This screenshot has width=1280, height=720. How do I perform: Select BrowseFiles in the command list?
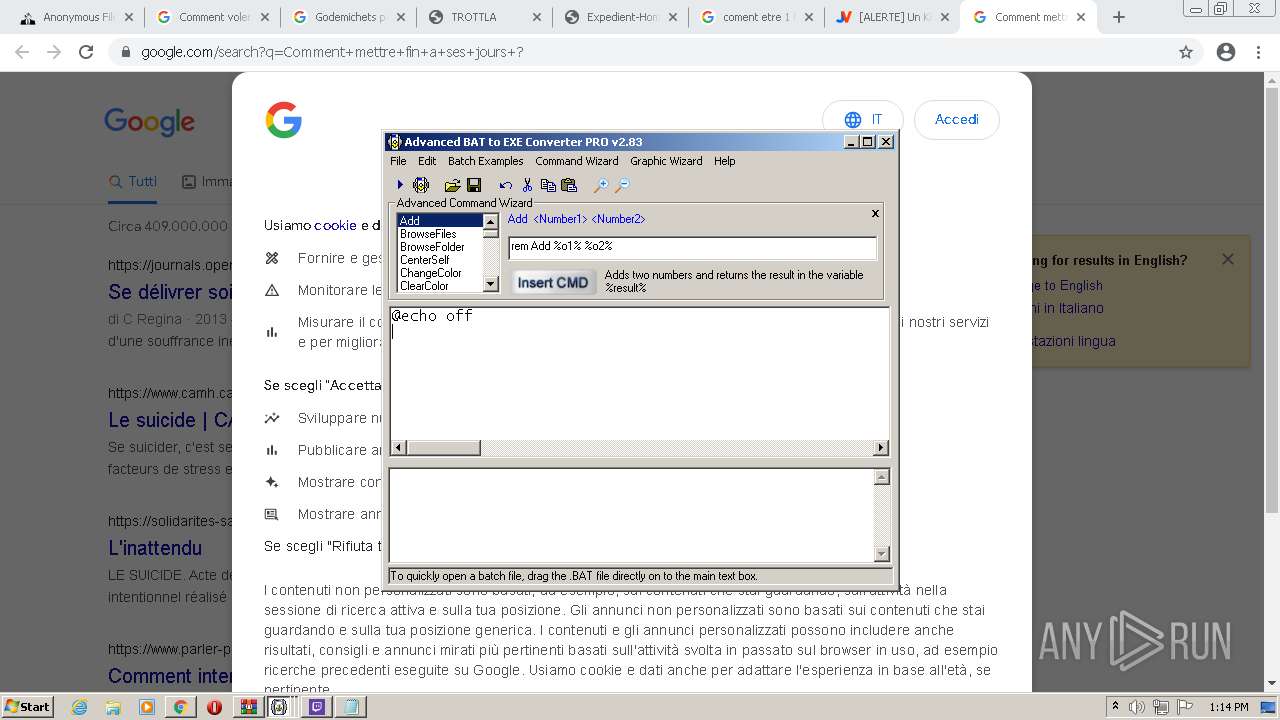[x=440, y=234]
